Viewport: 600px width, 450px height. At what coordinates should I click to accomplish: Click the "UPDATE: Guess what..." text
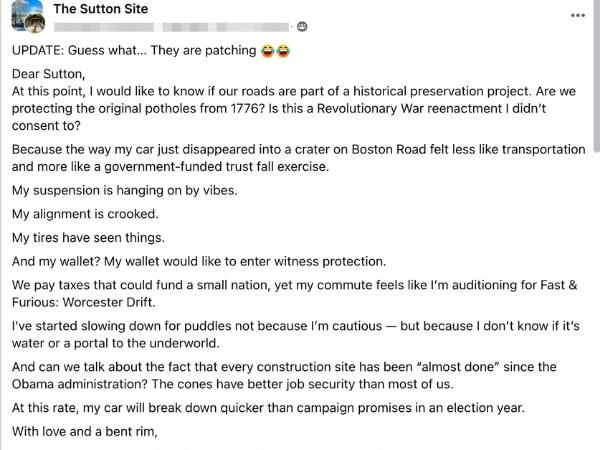[130, 50]
